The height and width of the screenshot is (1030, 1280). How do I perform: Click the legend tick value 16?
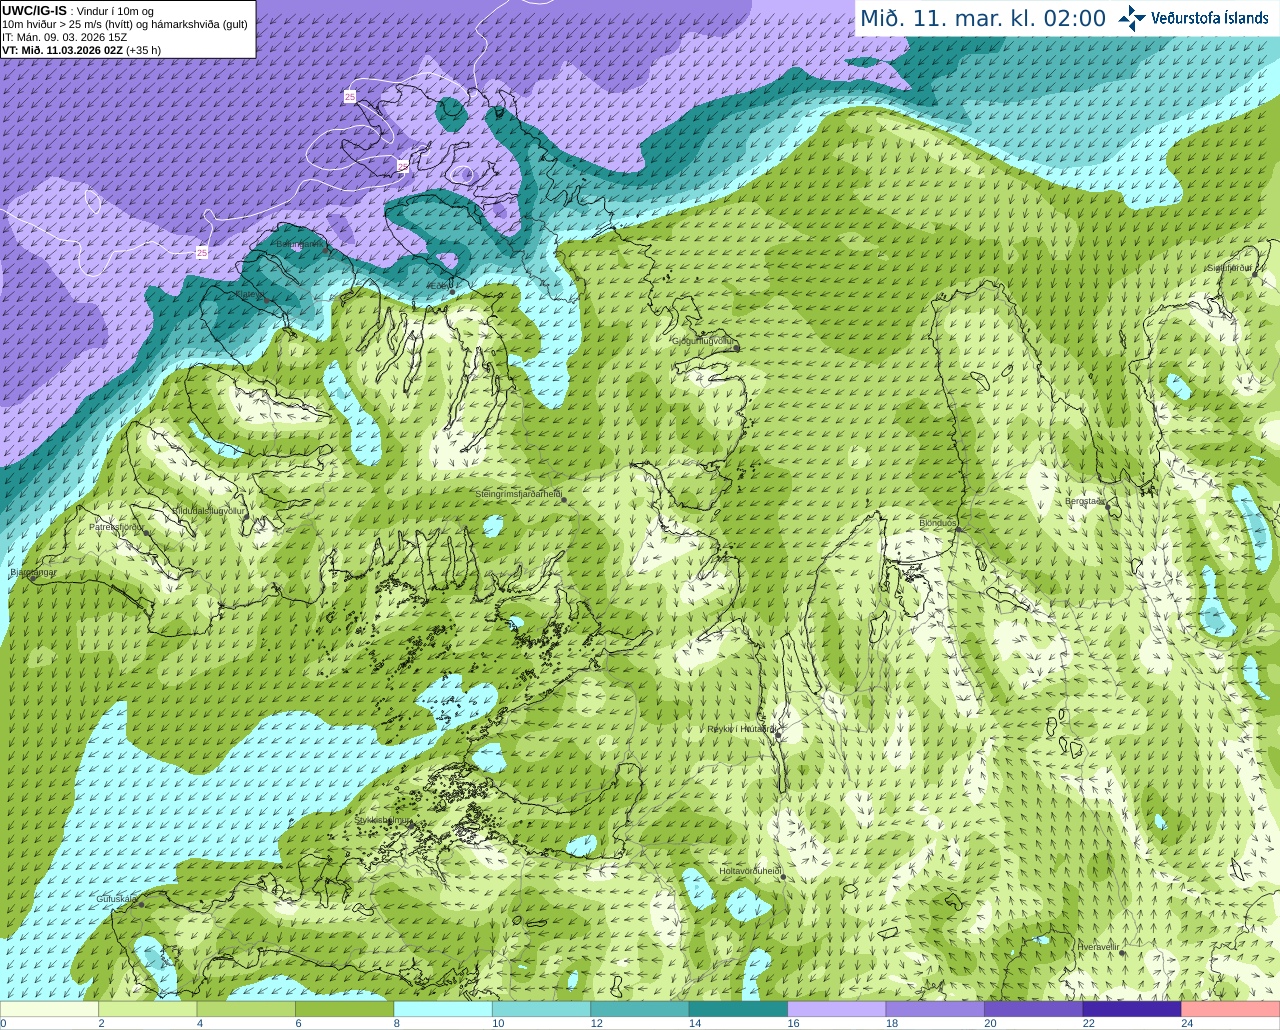[793, 1023]
